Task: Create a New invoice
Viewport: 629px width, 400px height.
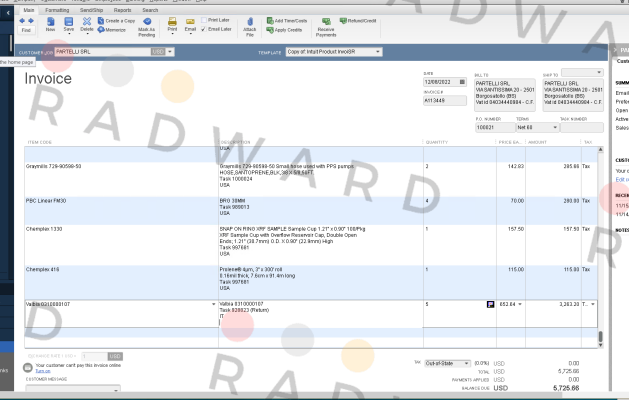Action: coord(51,24)
